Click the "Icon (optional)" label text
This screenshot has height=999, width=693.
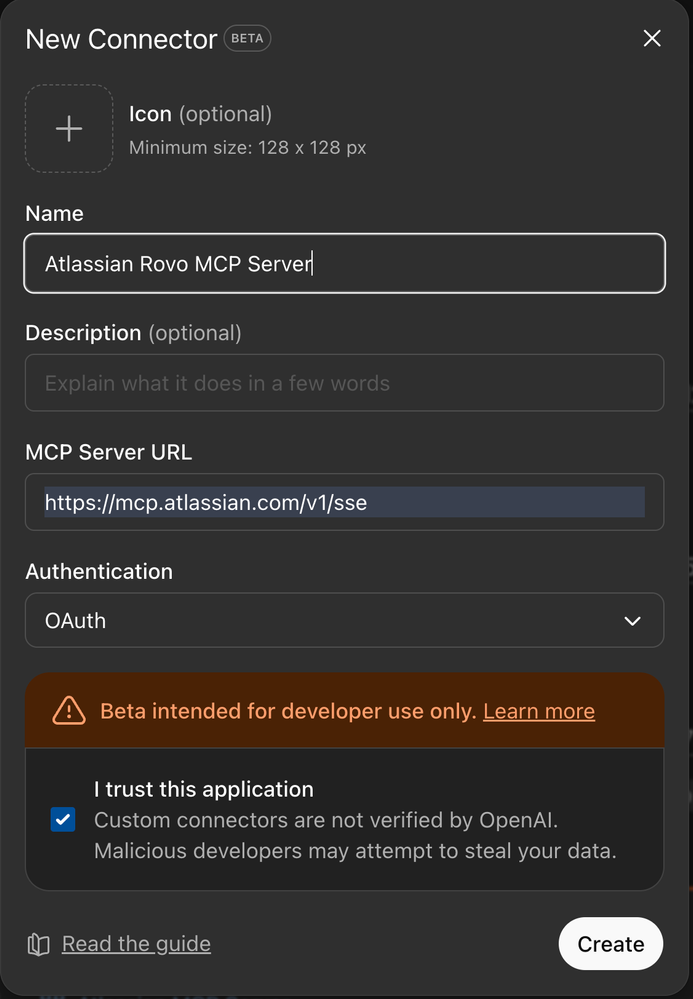pyautogui.click(x=200, y=114)
